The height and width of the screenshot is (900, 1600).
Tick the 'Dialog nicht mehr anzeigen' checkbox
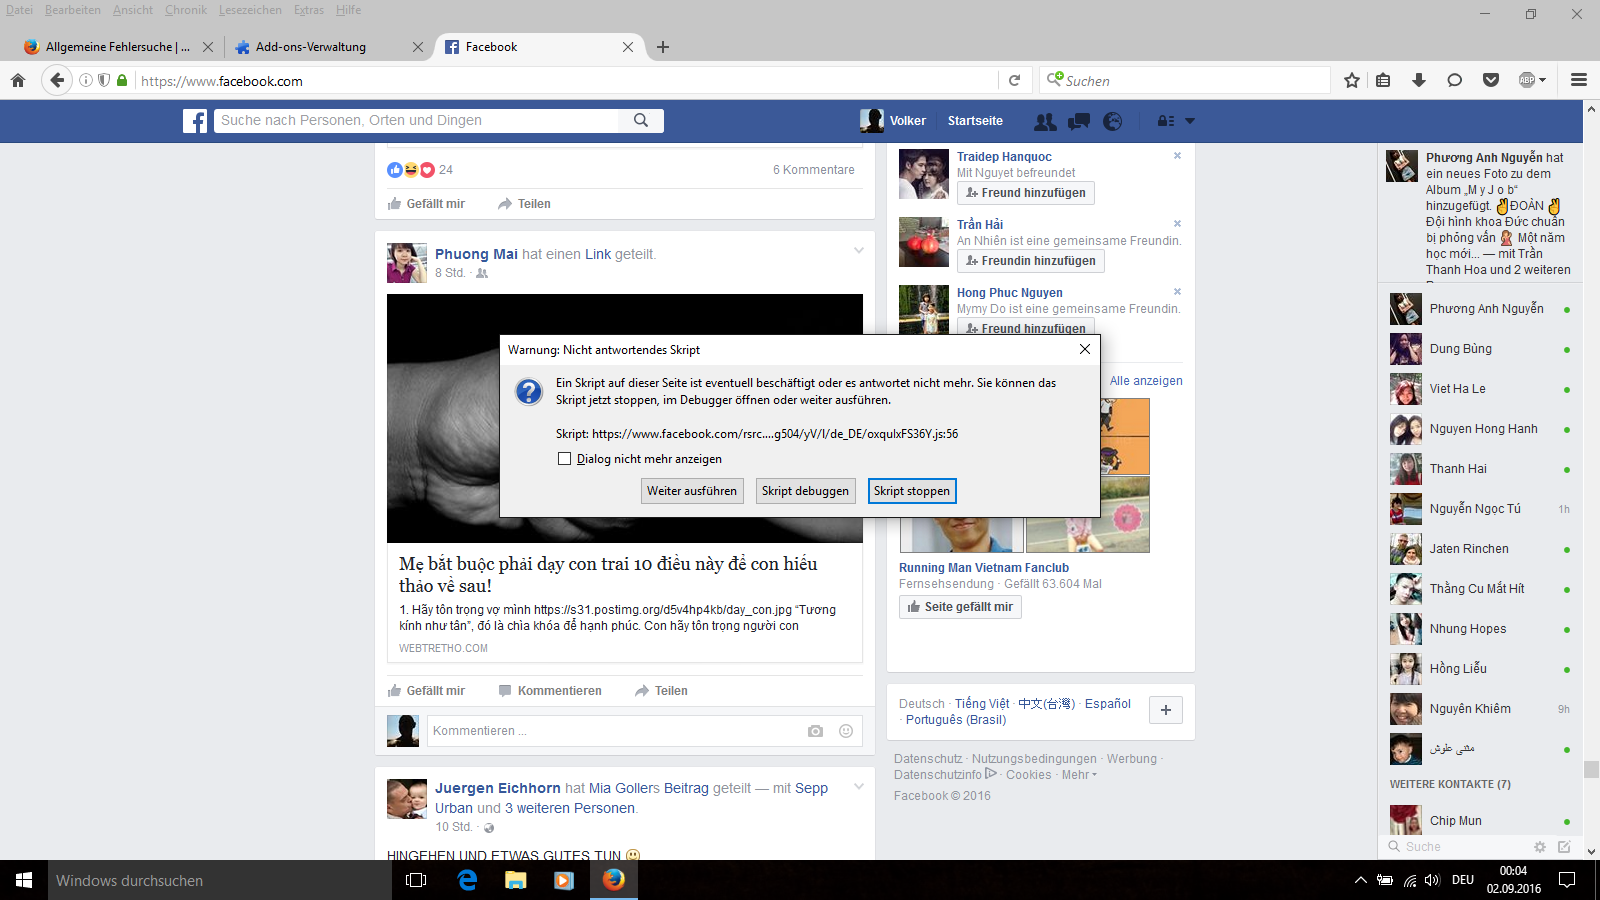564,459
